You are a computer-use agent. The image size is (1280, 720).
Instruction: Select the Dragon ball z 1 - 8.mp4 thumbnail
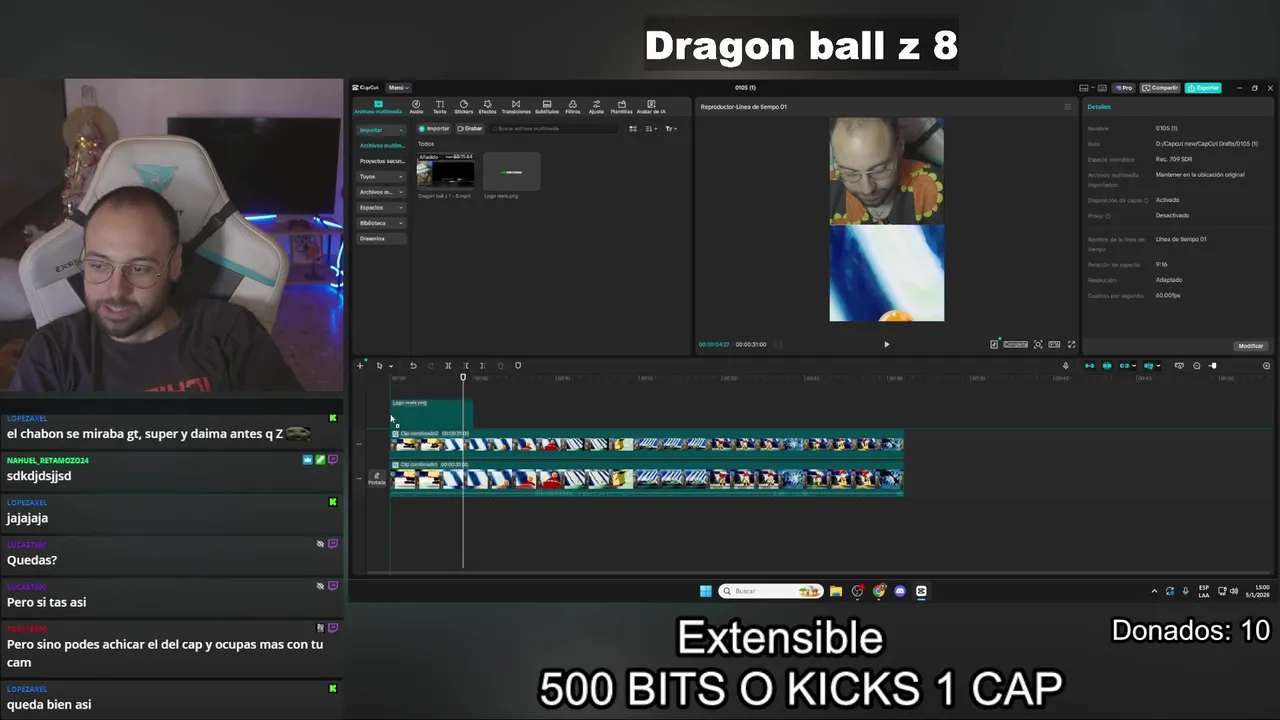coord(446,171)
